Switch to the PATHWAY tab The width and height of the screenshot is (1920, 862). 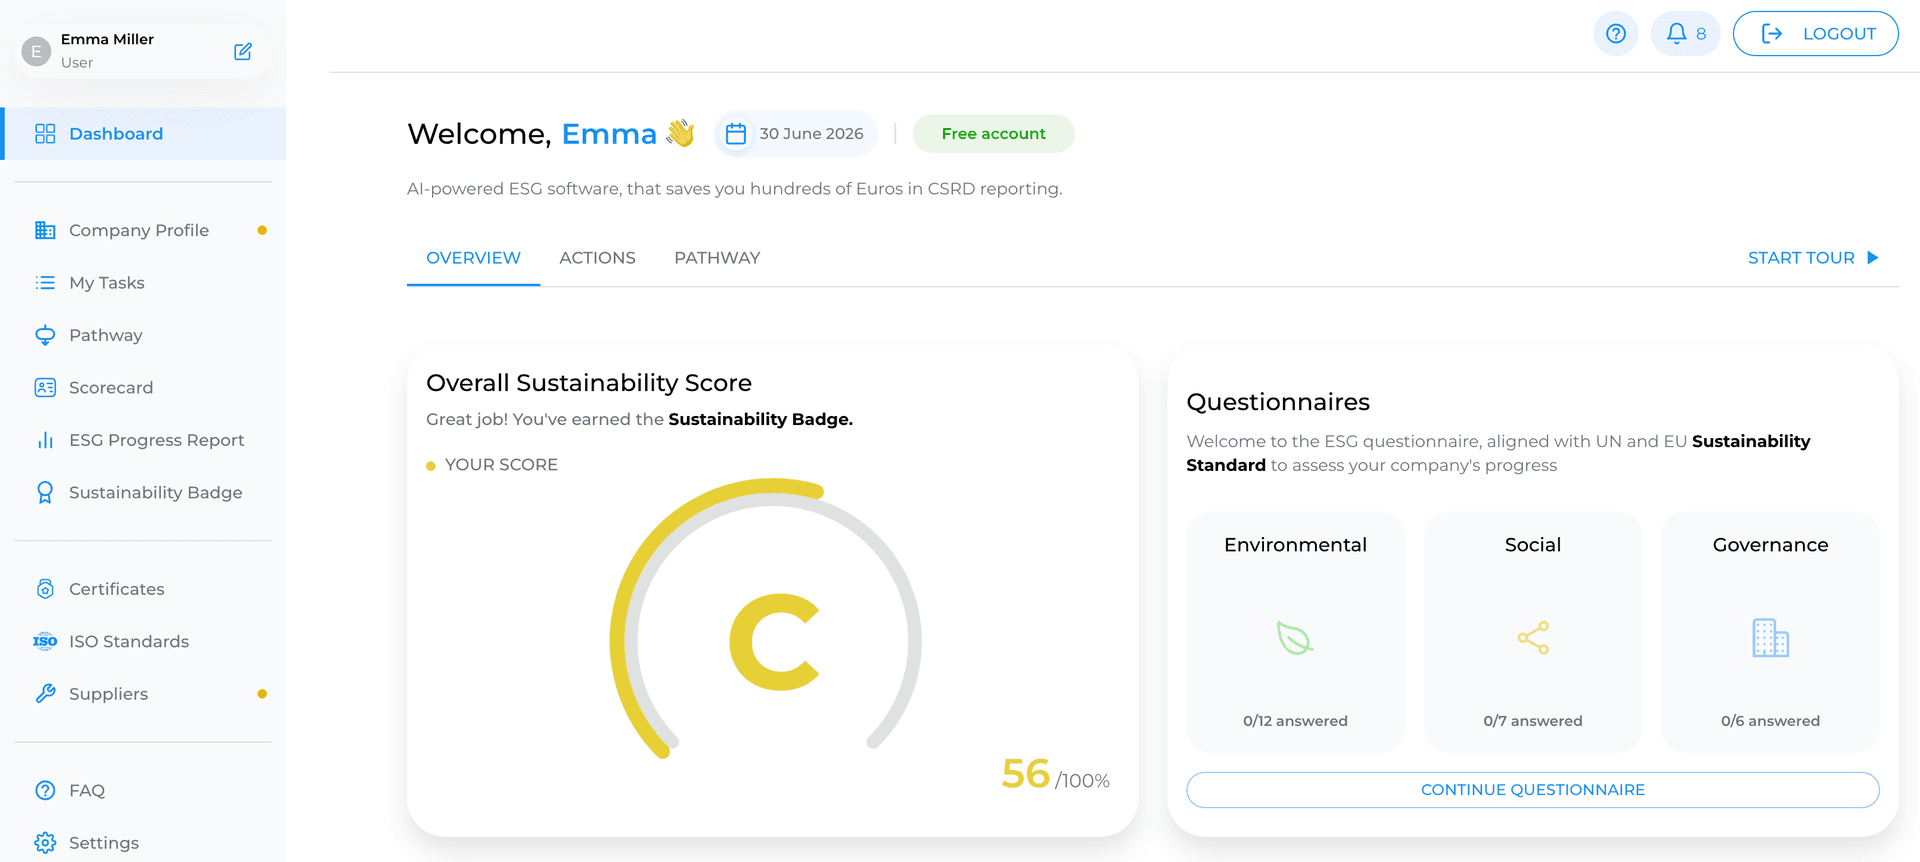point(717,258)
